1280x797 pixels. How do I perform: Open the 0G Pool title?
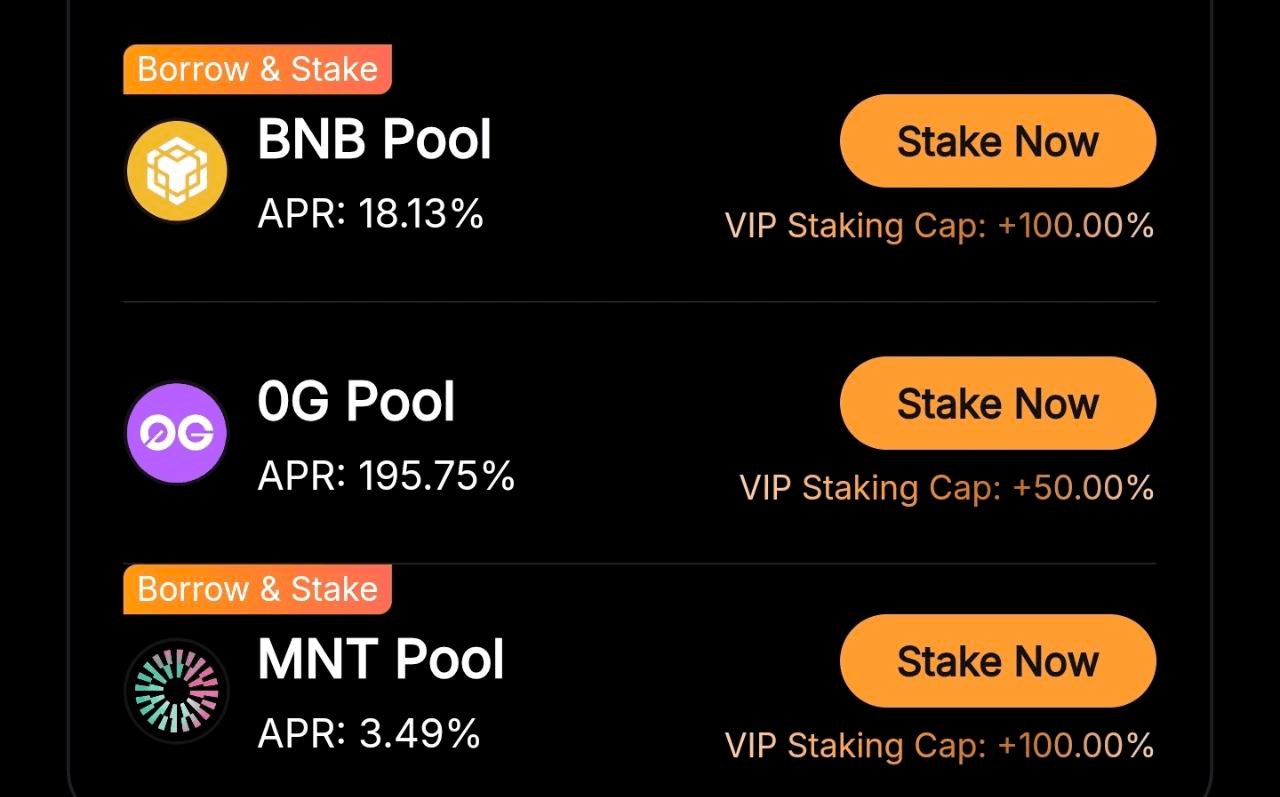(x=357, y=402)
